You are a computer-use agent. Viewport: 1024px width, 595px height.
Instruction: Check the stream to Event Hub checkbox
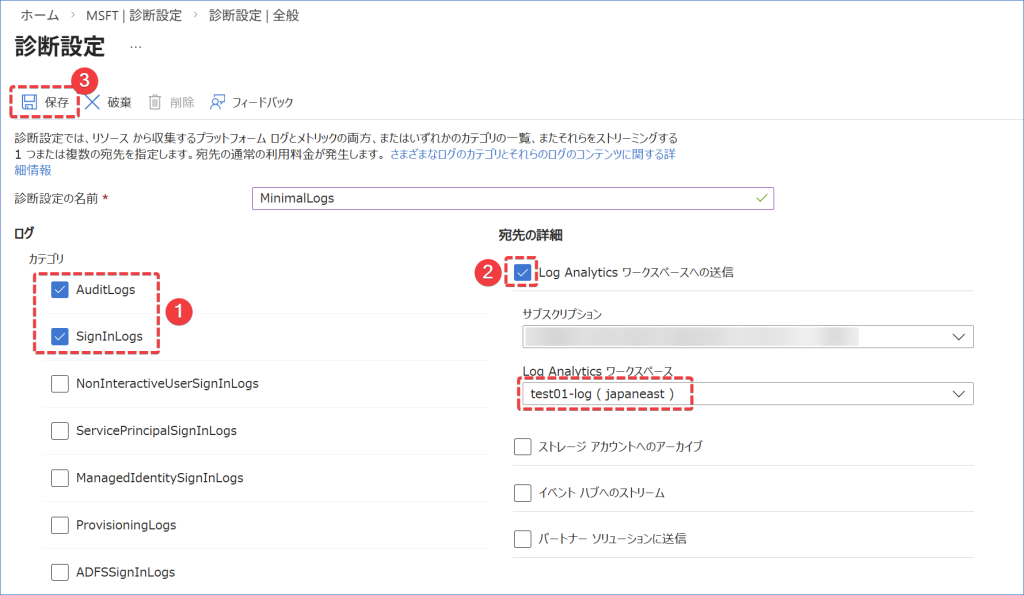click(522, 493)
